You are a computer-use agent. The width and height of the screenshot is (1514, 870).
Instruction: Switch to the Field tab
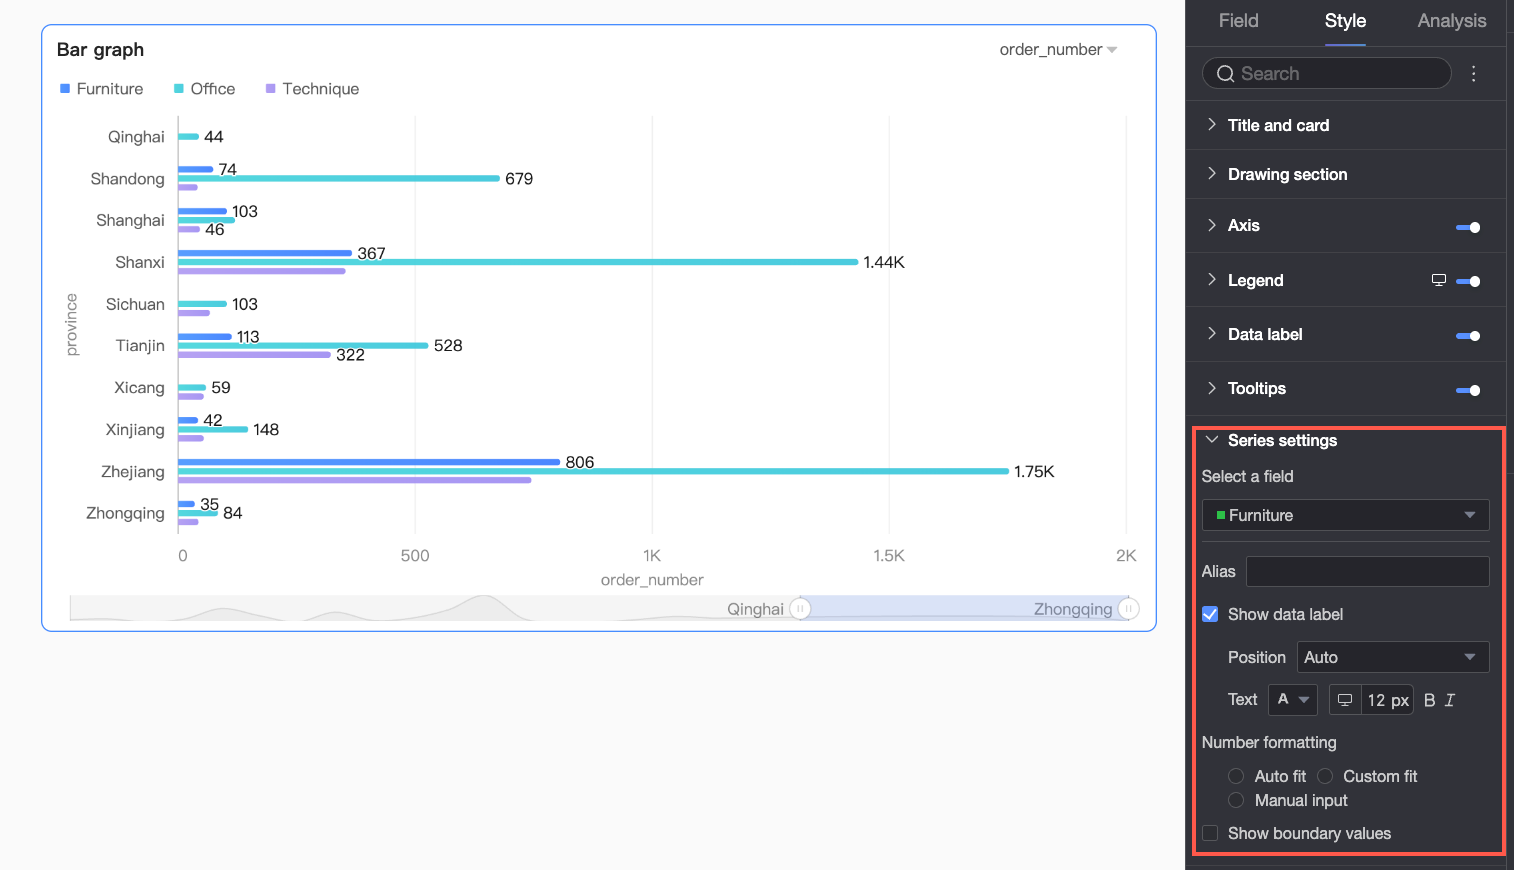(1238, 21)
